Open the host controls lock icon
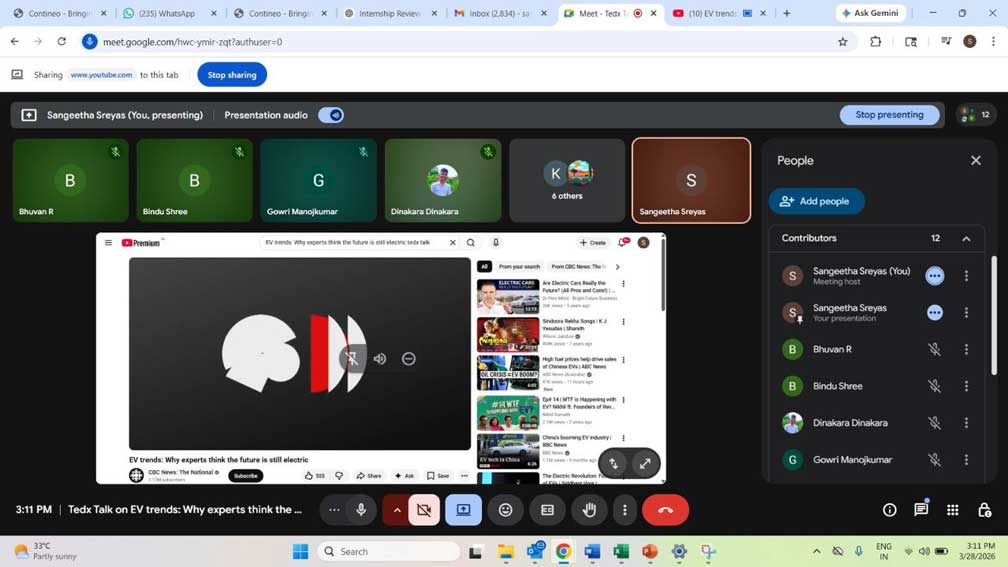 984,510
